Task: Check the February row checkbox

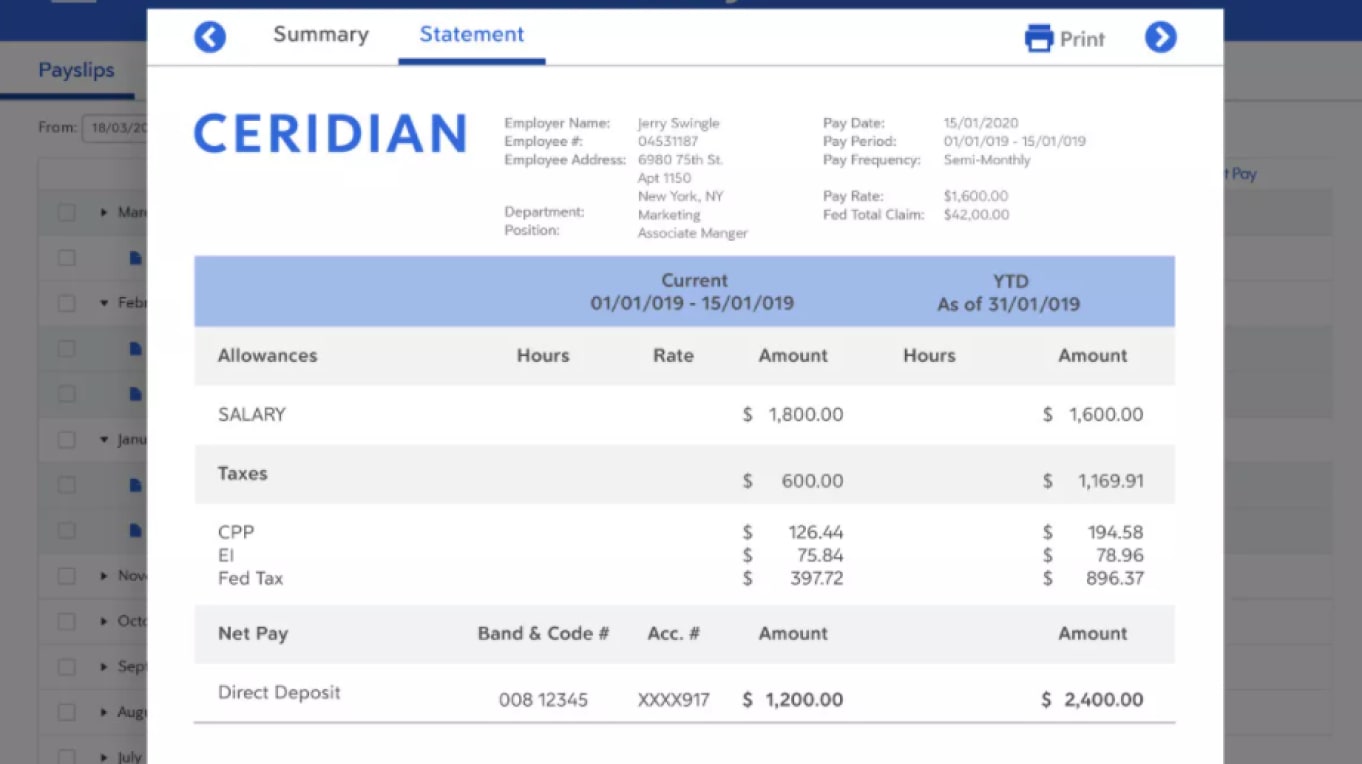Action: tap(66, 303)
